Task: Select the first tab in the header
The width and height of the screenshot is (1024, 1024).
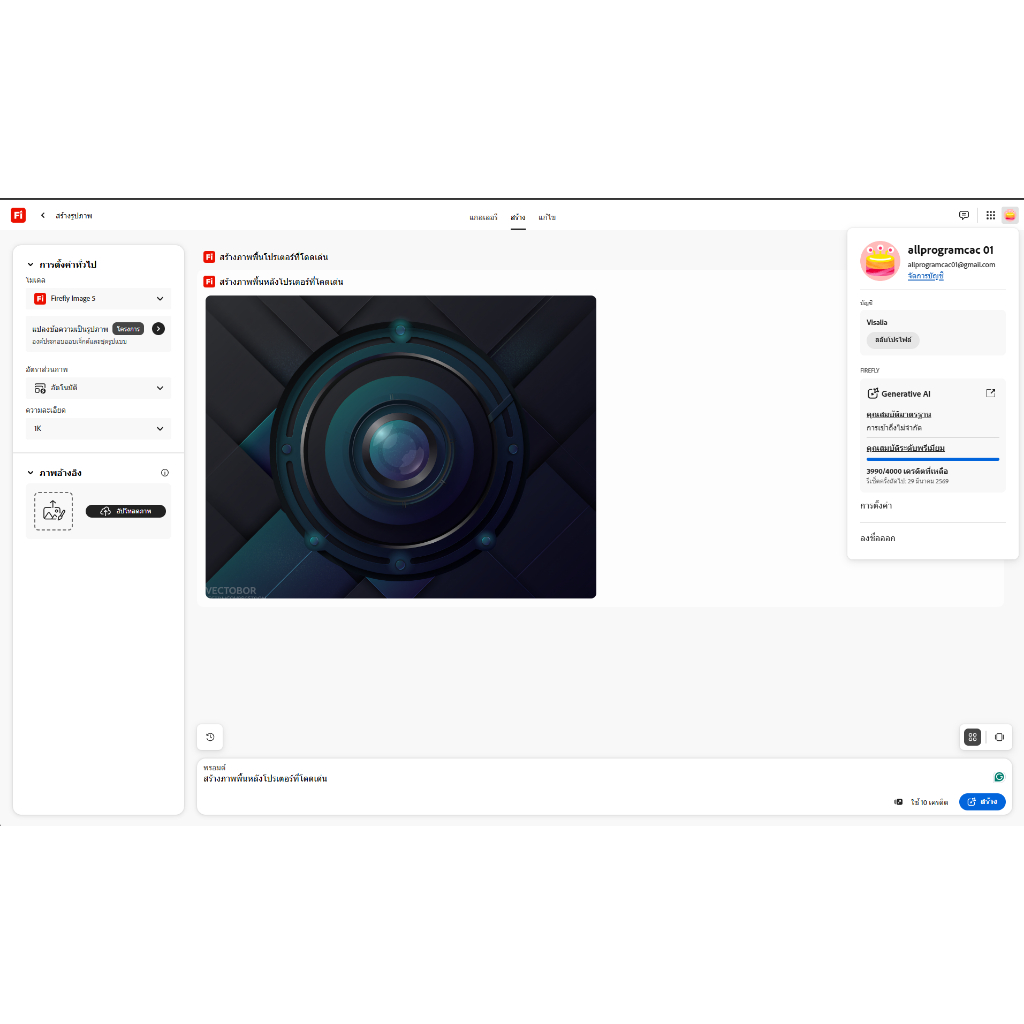Action: point(483,217)
